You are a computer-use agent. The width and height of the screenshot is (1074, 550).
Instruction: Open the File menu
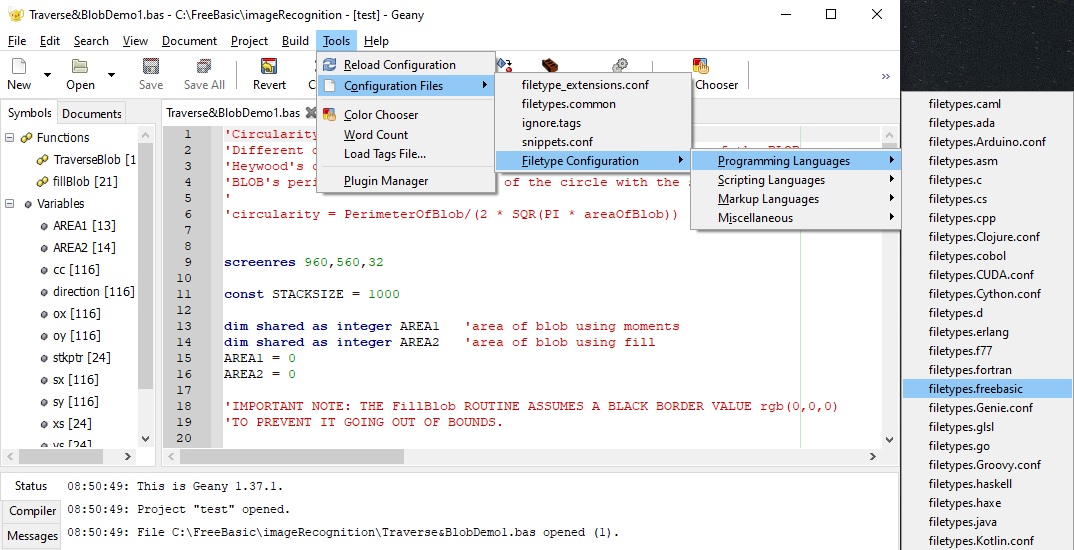pos(16,41)
